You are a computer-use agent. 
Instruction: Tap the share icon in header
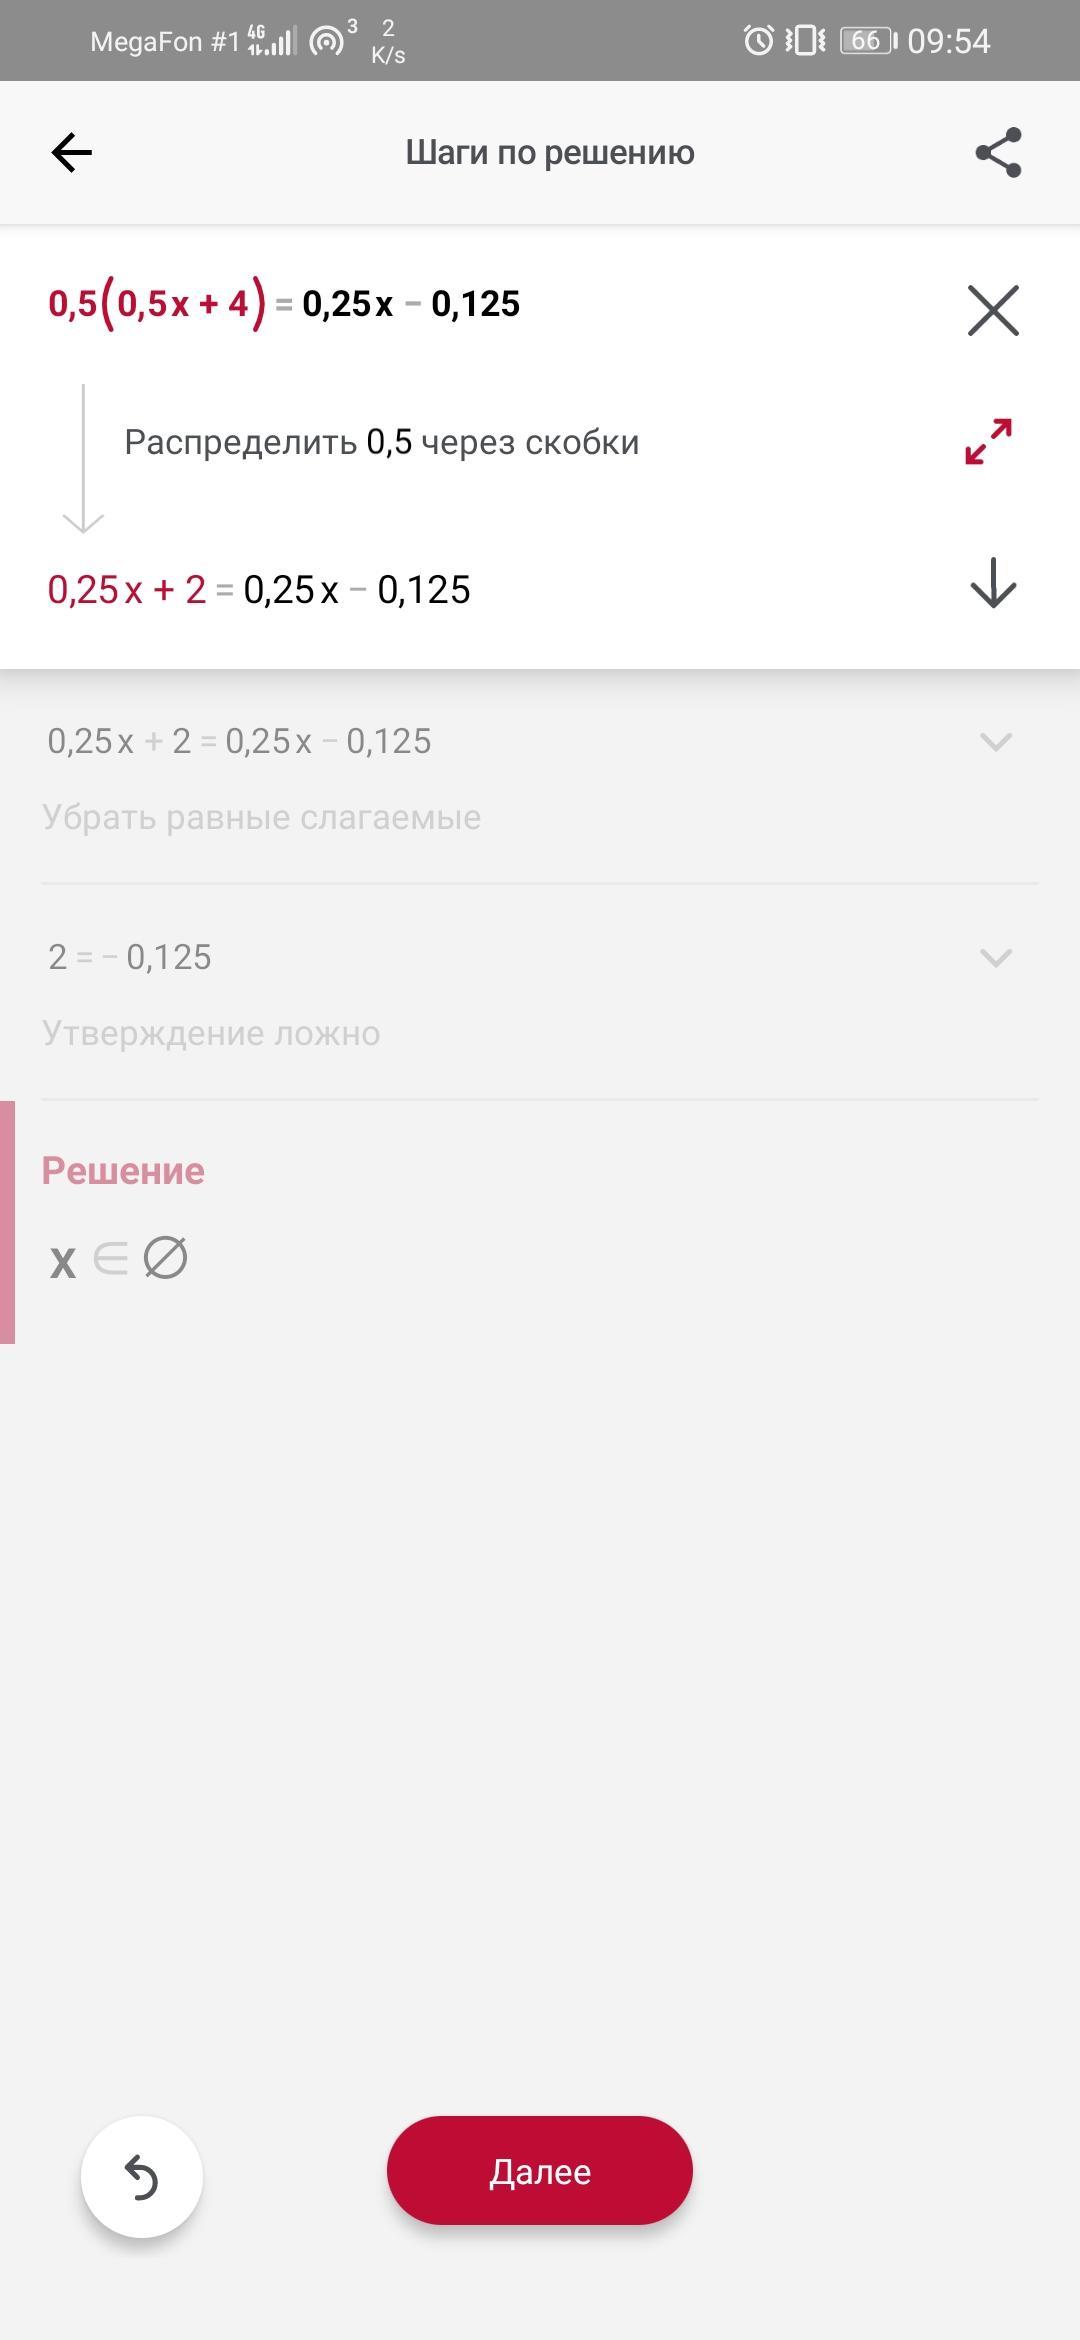(998, 152)
